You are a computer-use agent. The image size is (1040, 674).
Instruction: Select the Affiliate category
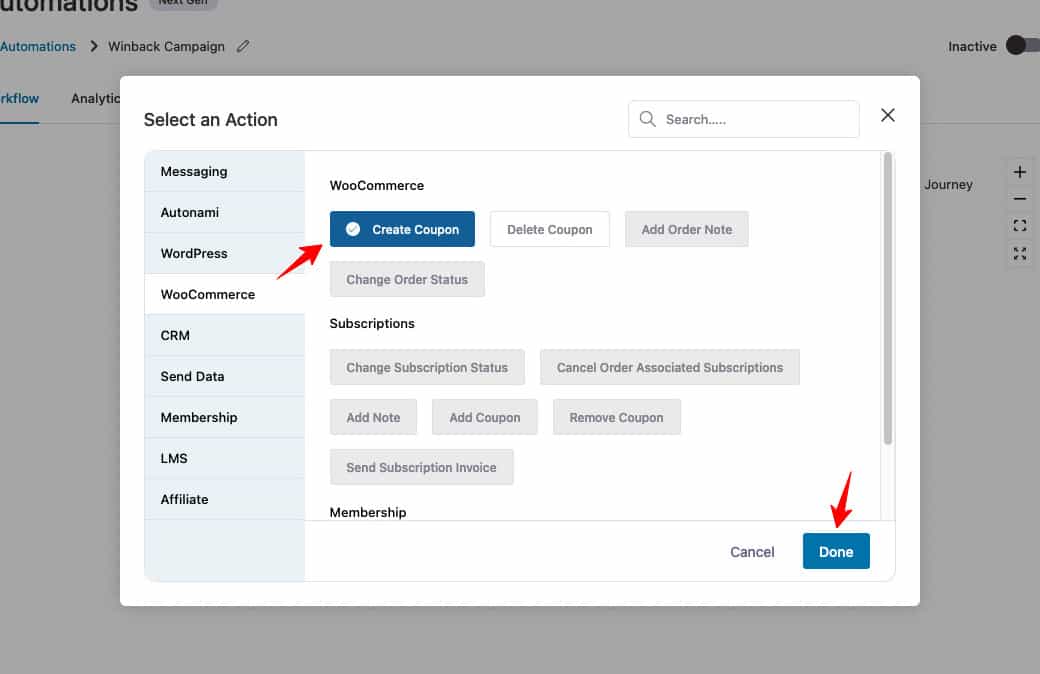(184, 498)
